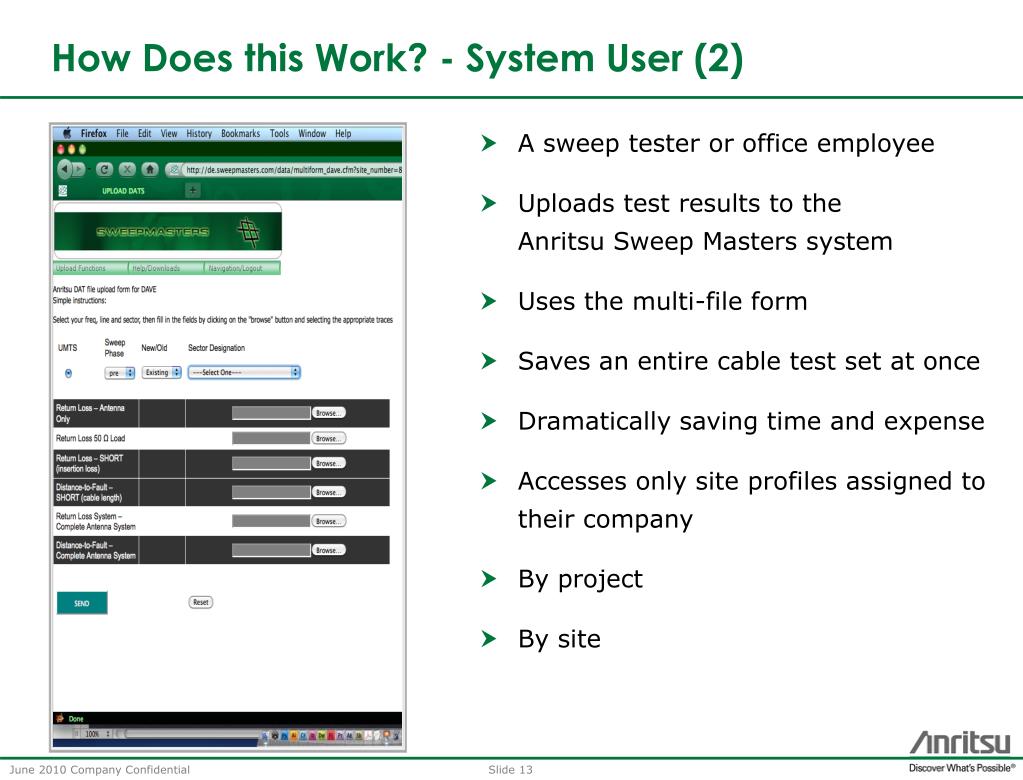The width and height of the screenshot is (1023, 780).
Task: Browse file for Return Loss System row
Action: (x=328, y=521)
